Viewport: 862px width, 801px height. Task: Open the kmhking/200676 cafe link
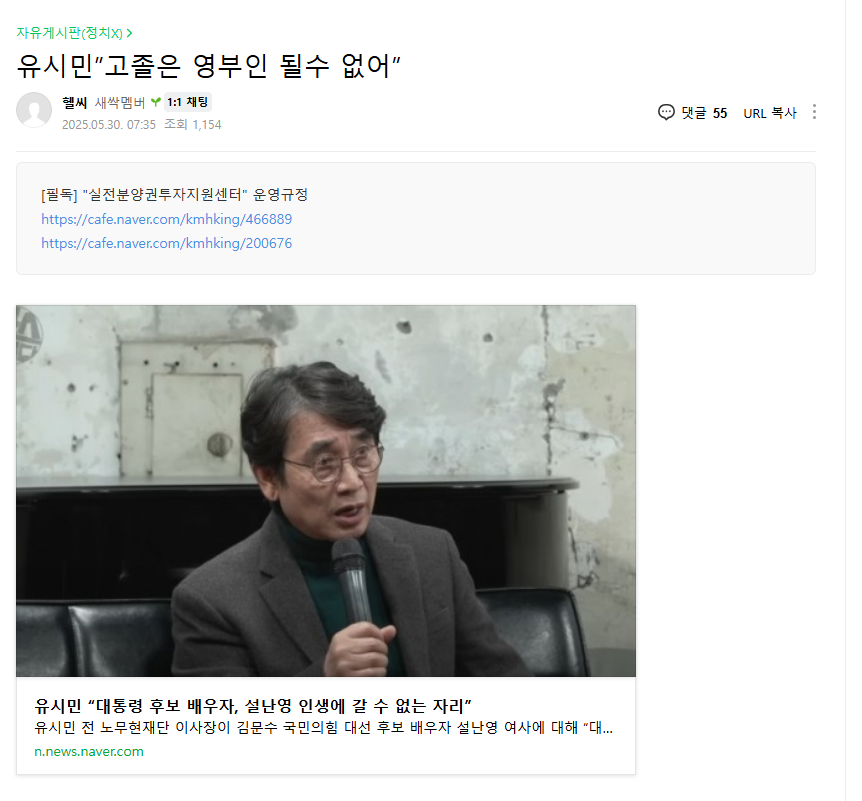tap(167, 244)
